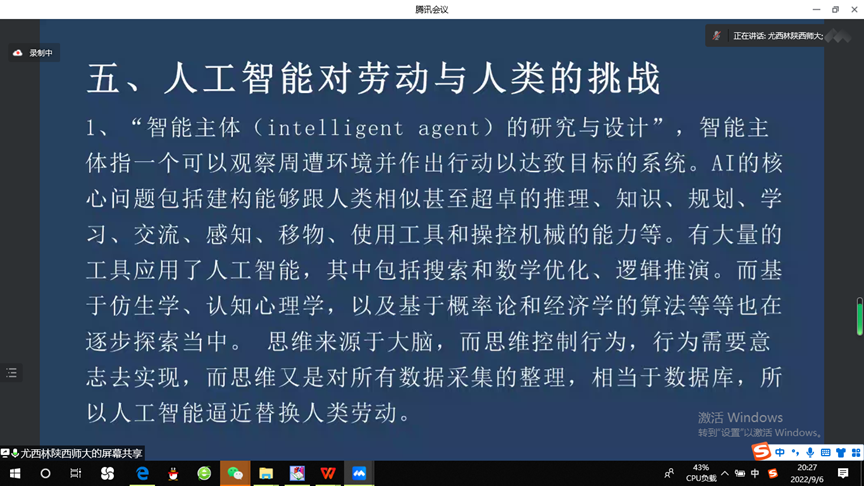
Task: Open Microsoft Edge from the taskbar
Action: [142, 473]
